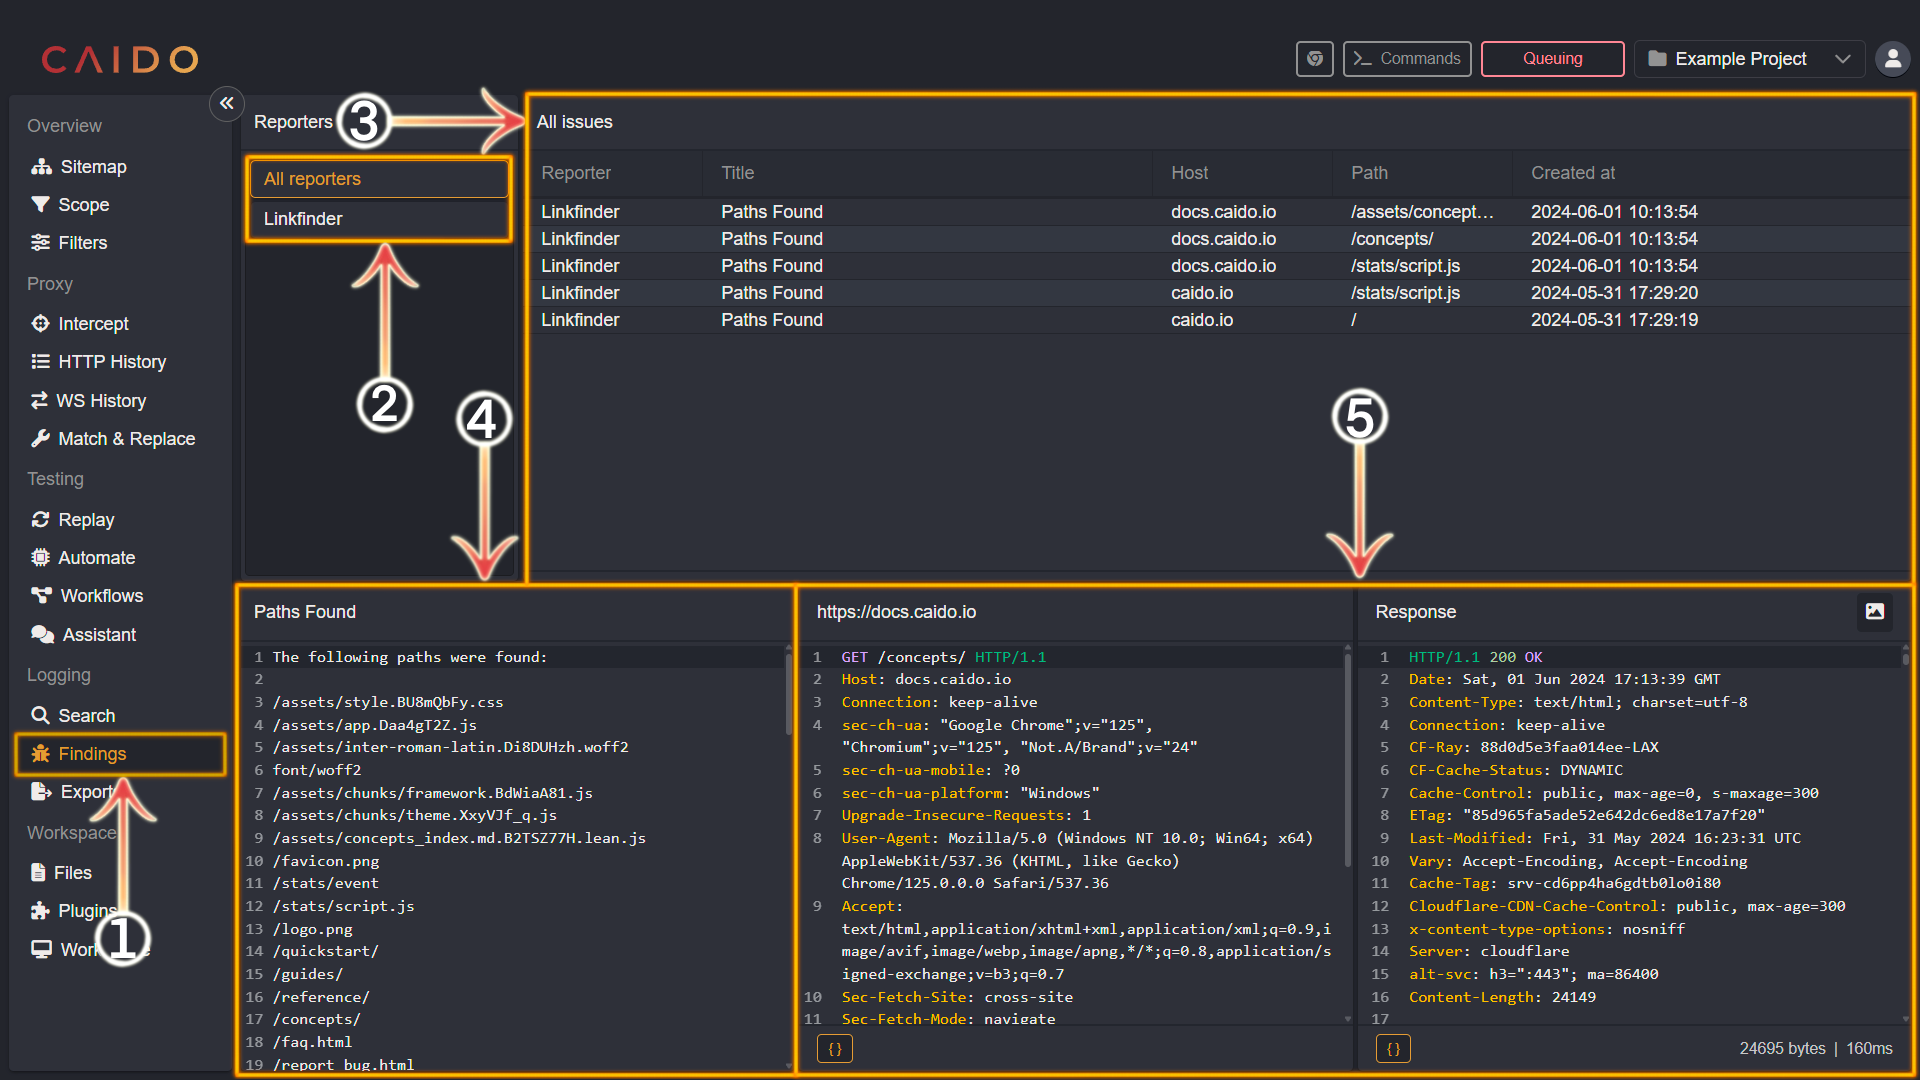Open the Commands palette
The image size is (1920, 1080).
click(x=1407, y=59)
